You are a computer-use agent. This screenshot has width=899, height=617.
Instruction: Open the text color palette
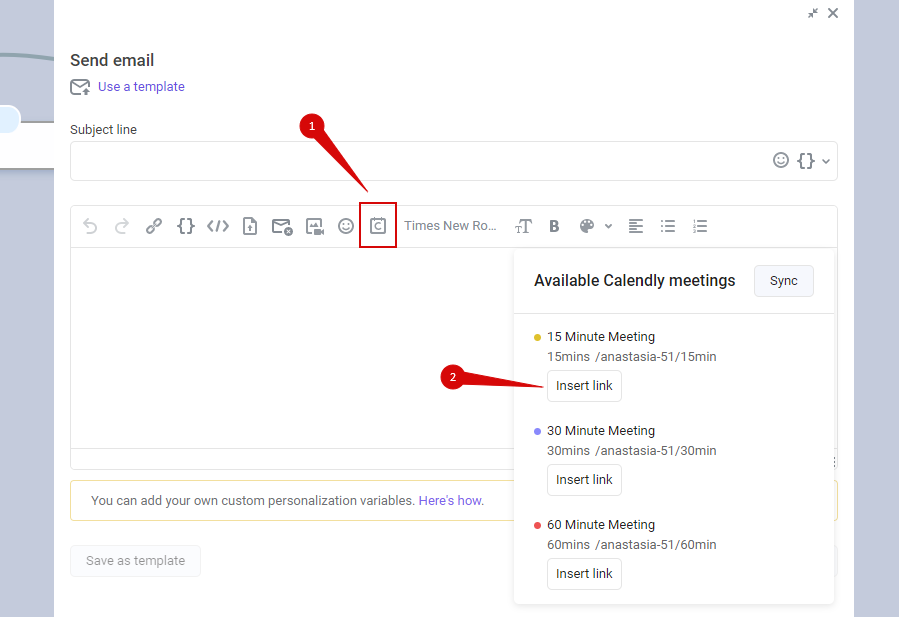click(587, 226)
